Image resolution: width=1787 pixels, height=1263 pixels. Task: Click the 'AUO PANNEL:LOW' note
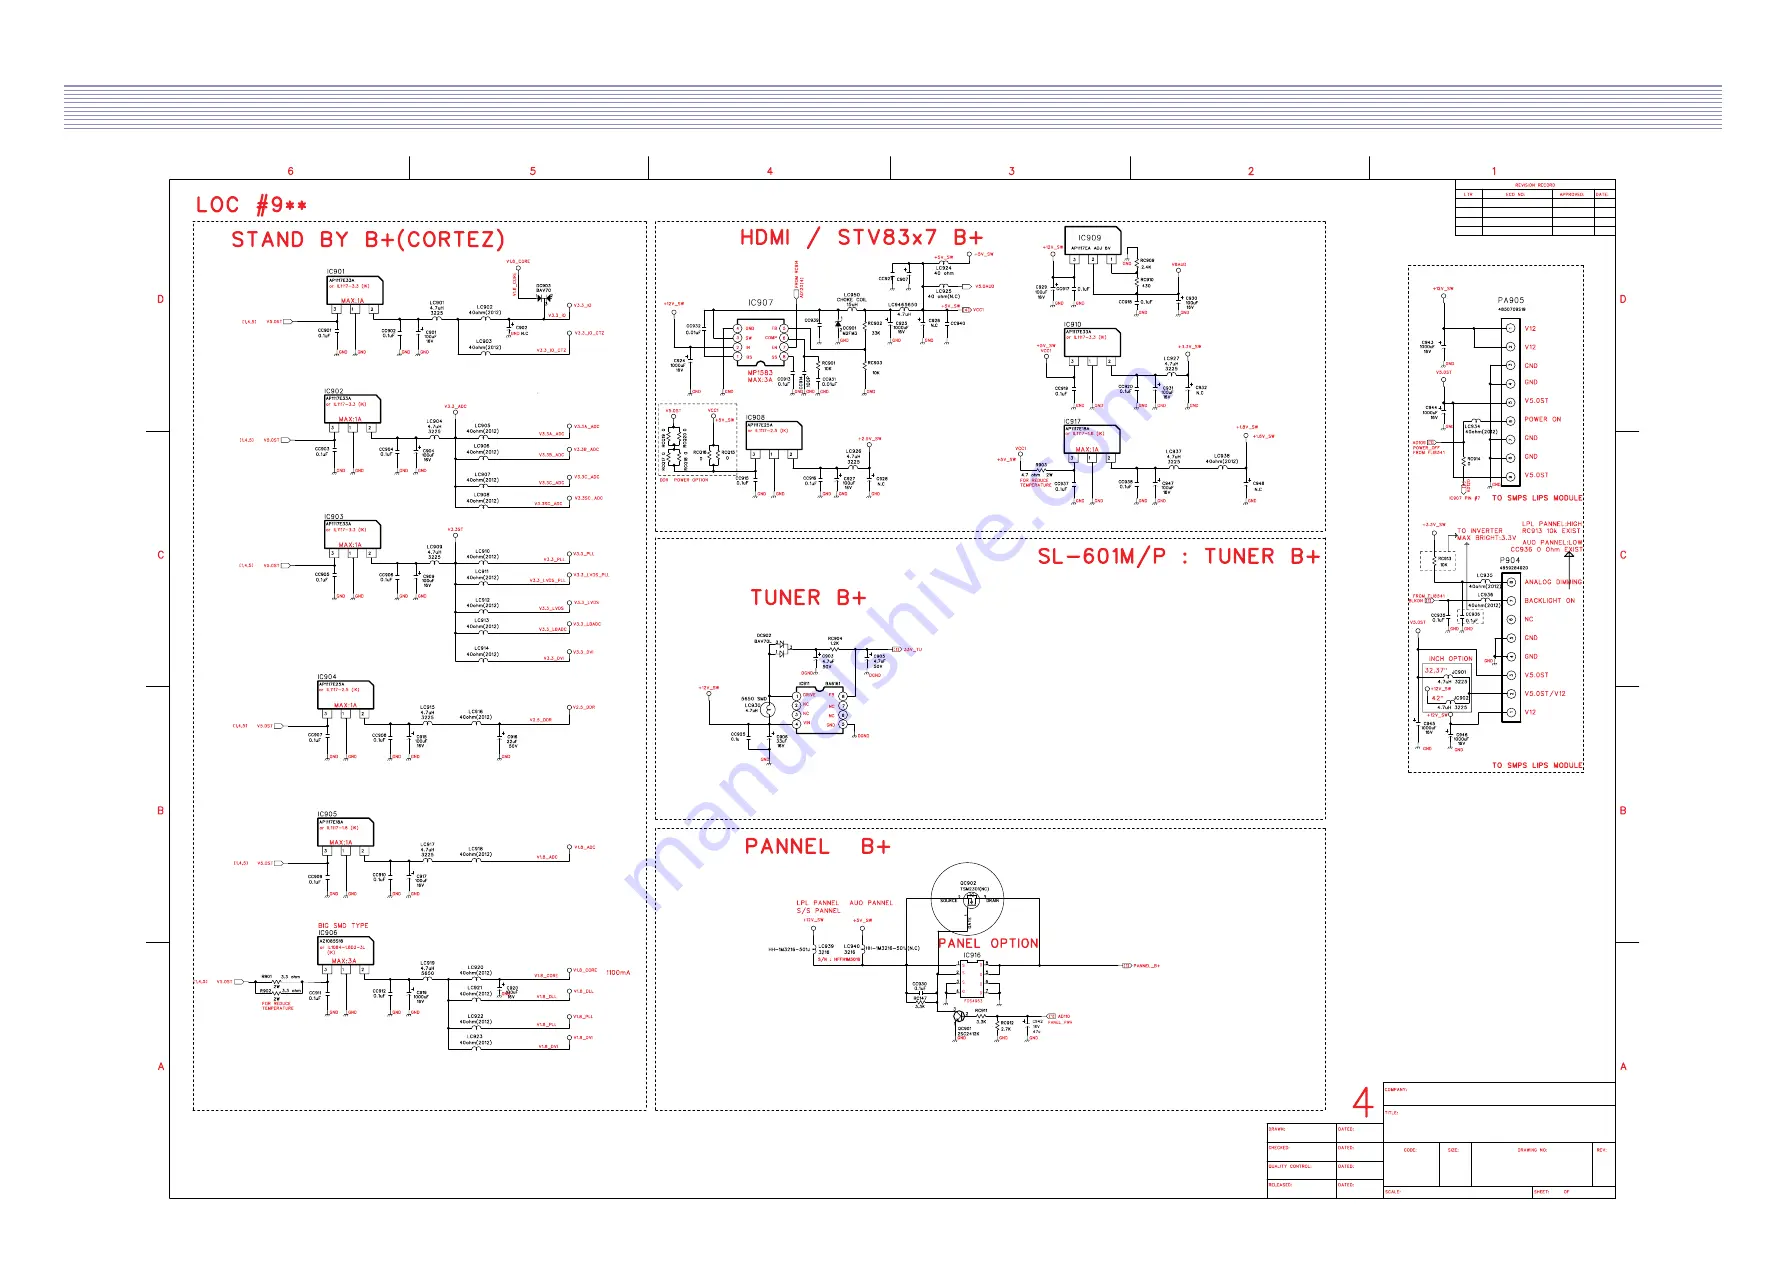1552,543
